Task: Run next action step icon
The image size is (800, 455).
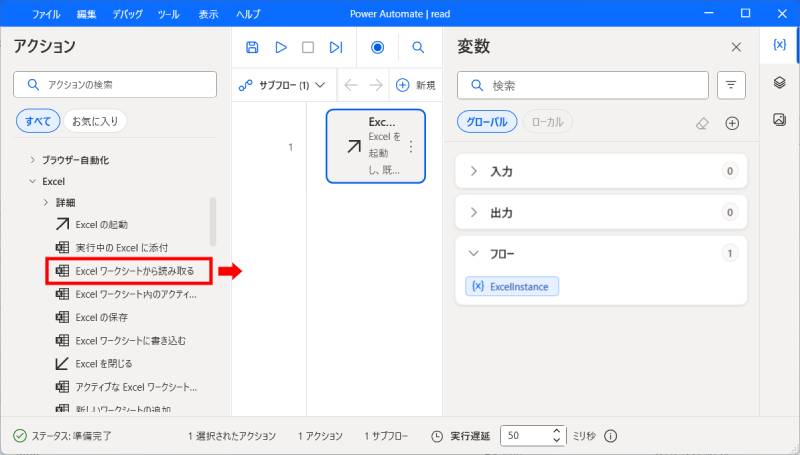Action: pyautogui.click(x=336, y=47)
